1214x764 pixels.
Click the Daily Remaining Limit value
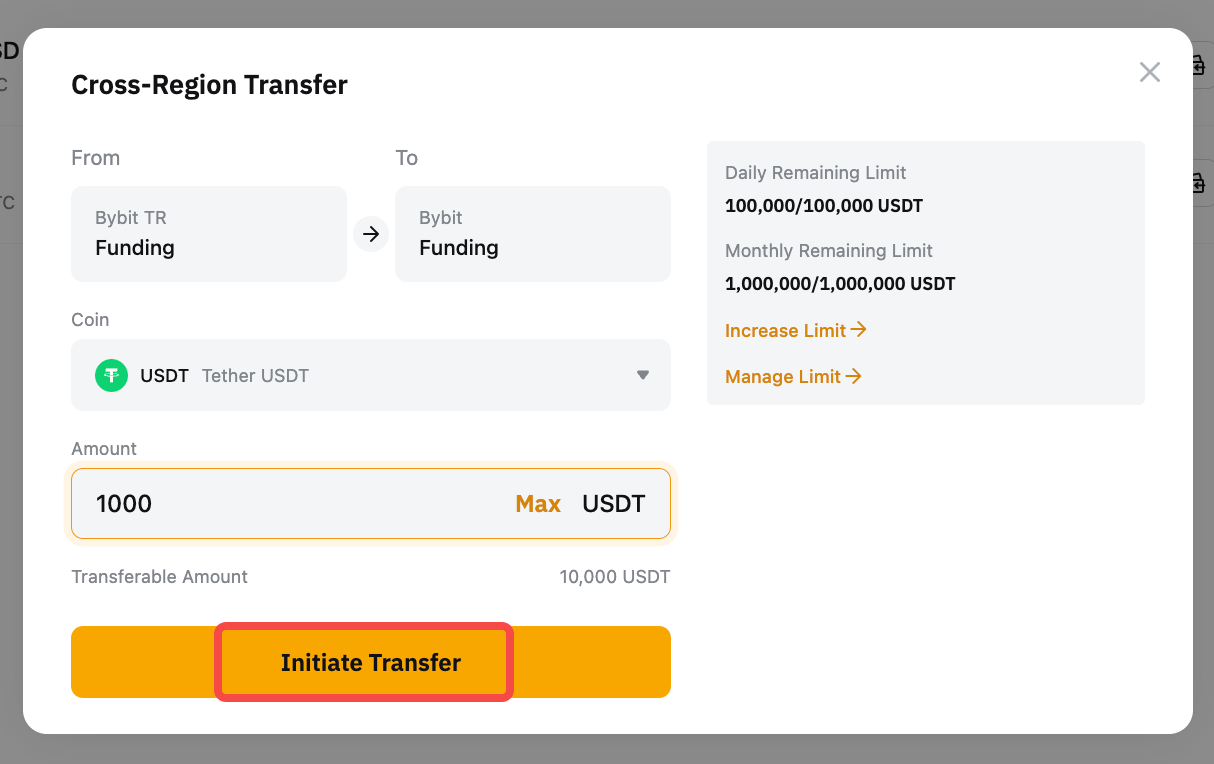[823, 206]
